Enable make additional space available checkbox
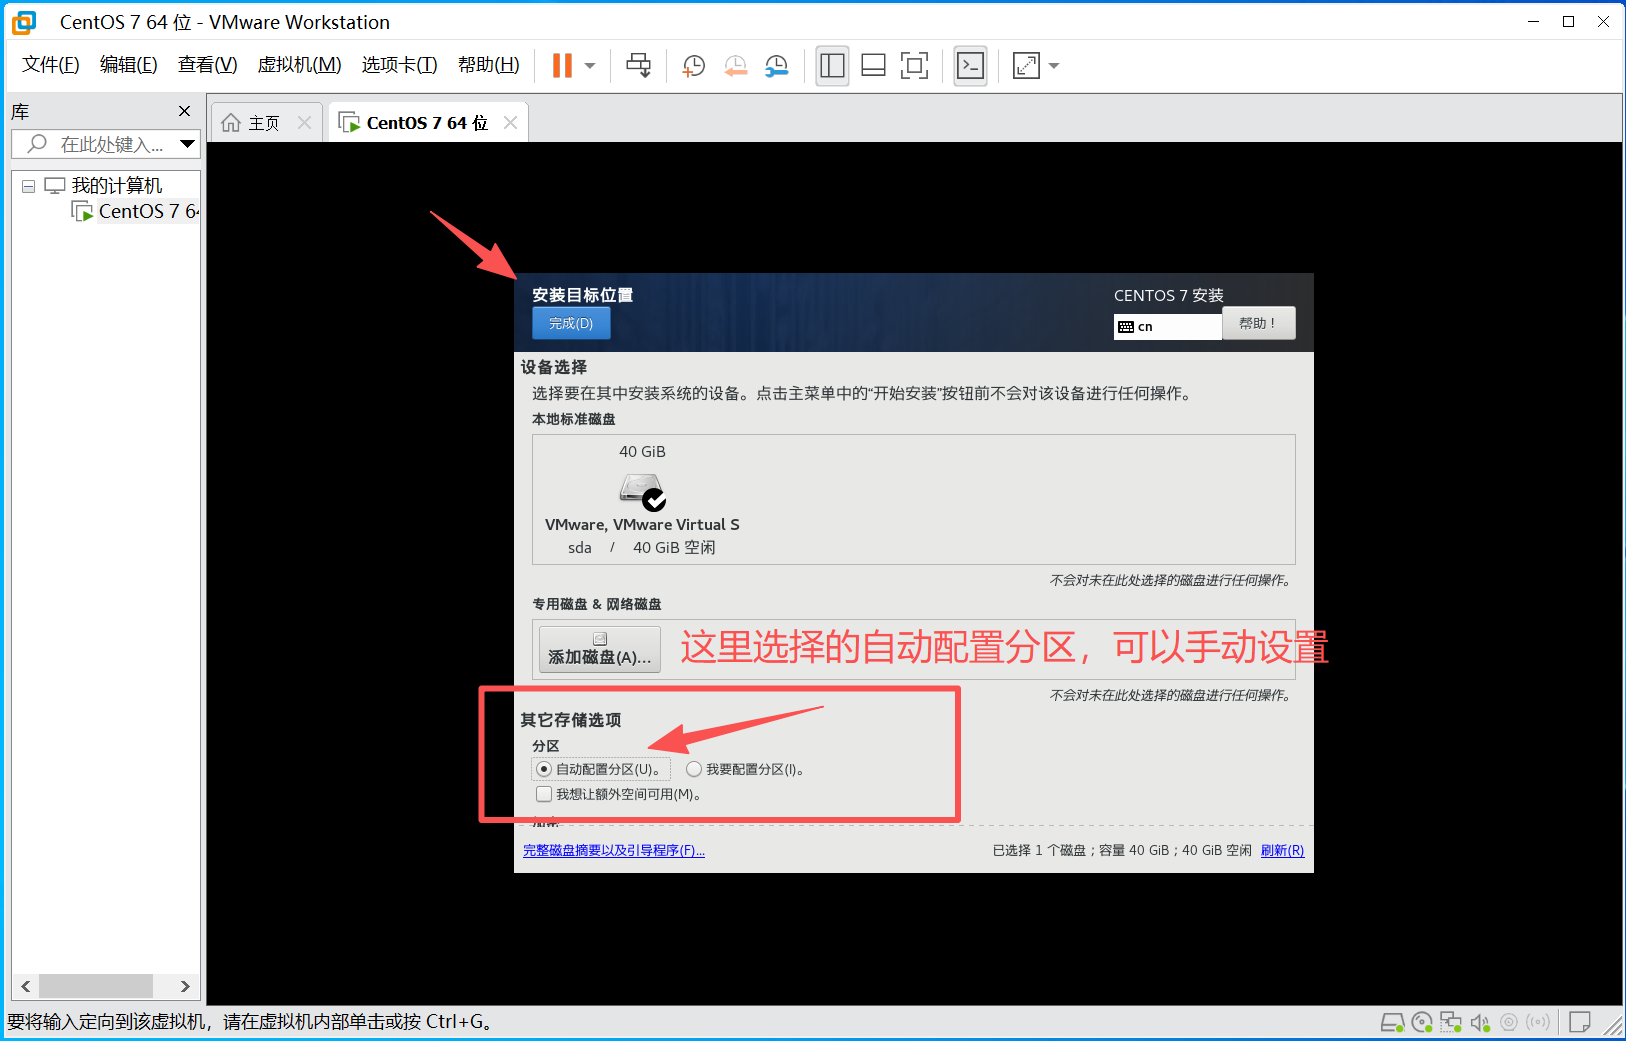This screenshot has height=1041, width=1626. tap(544, 794)
